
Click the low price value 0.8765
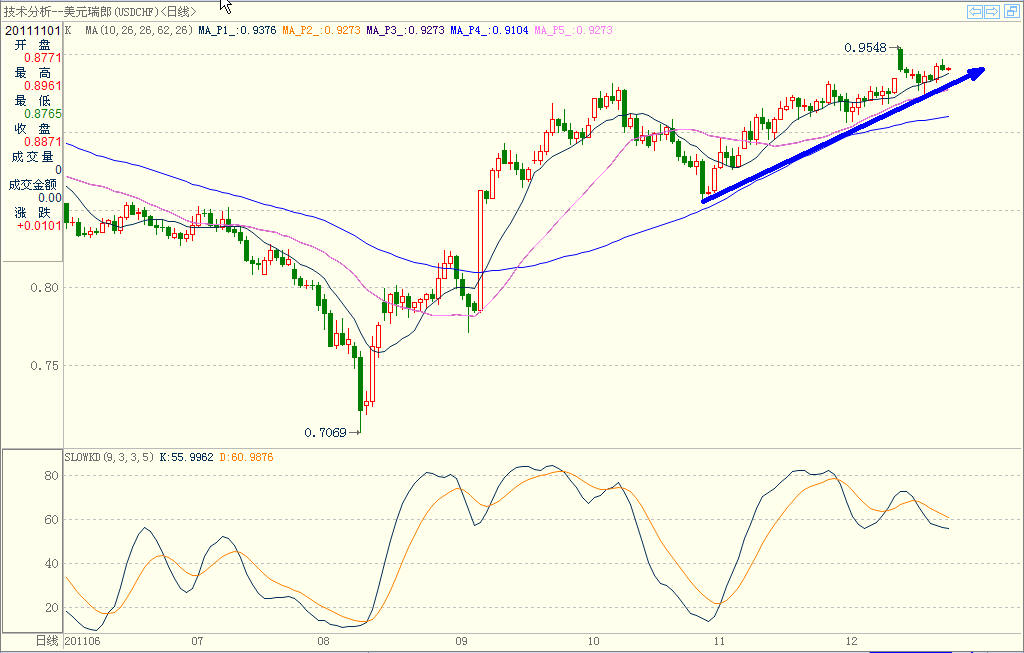42,114
